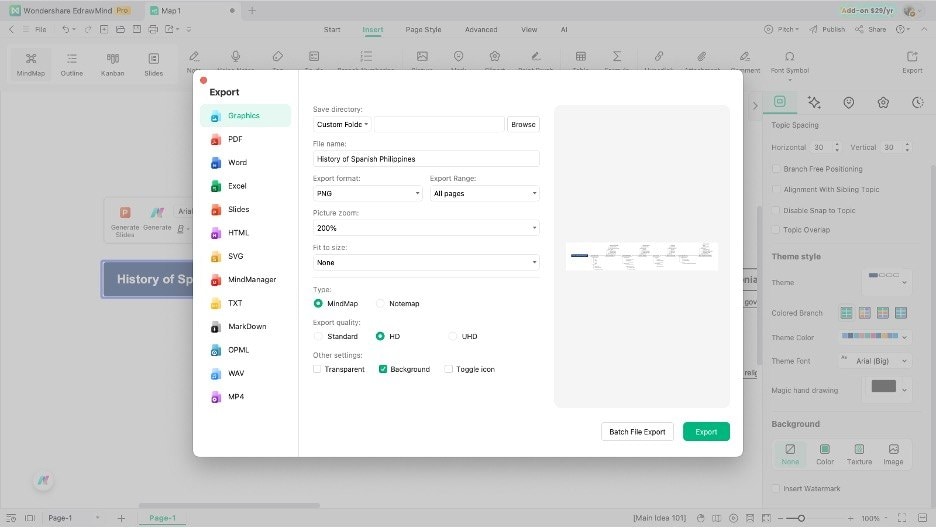Viewport: 936px width, 528px height.
Task: Choose HD export quality
Action: (380, 336)
